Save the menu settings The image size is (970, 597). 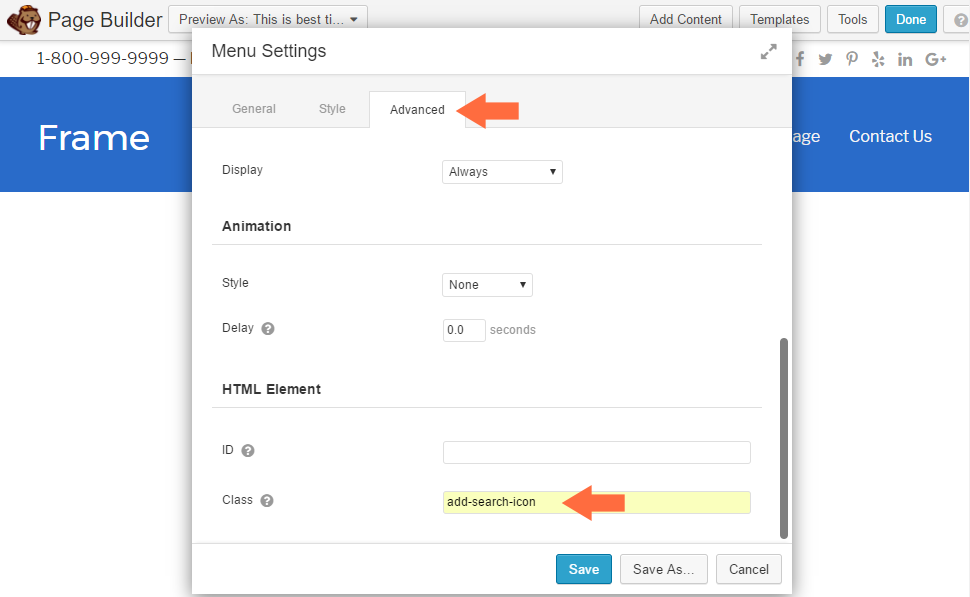click(x=583, y=569)
